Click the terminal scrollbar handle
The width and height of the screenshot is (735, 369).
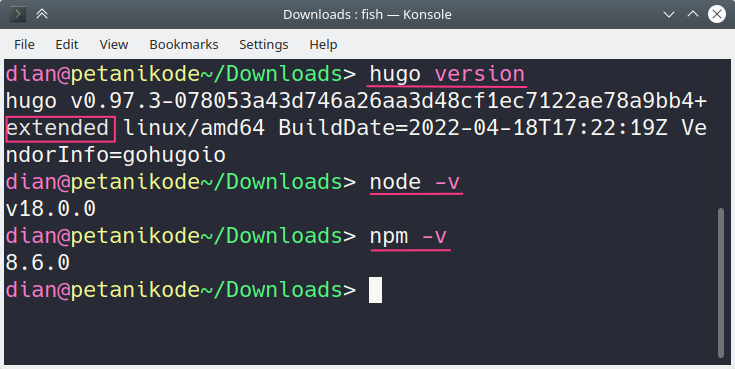tap(721, 283)
